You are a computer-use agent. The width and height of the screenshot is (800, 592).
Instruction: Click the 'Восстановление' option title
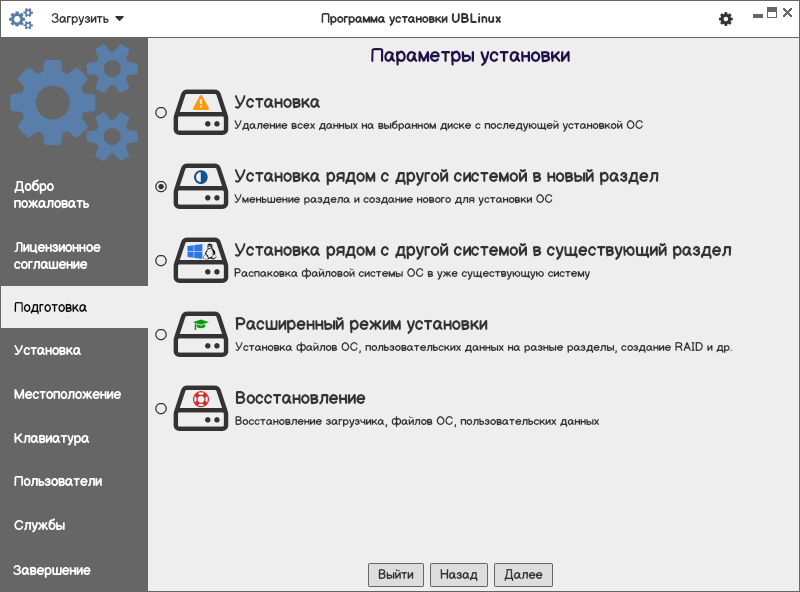(300, 398)
